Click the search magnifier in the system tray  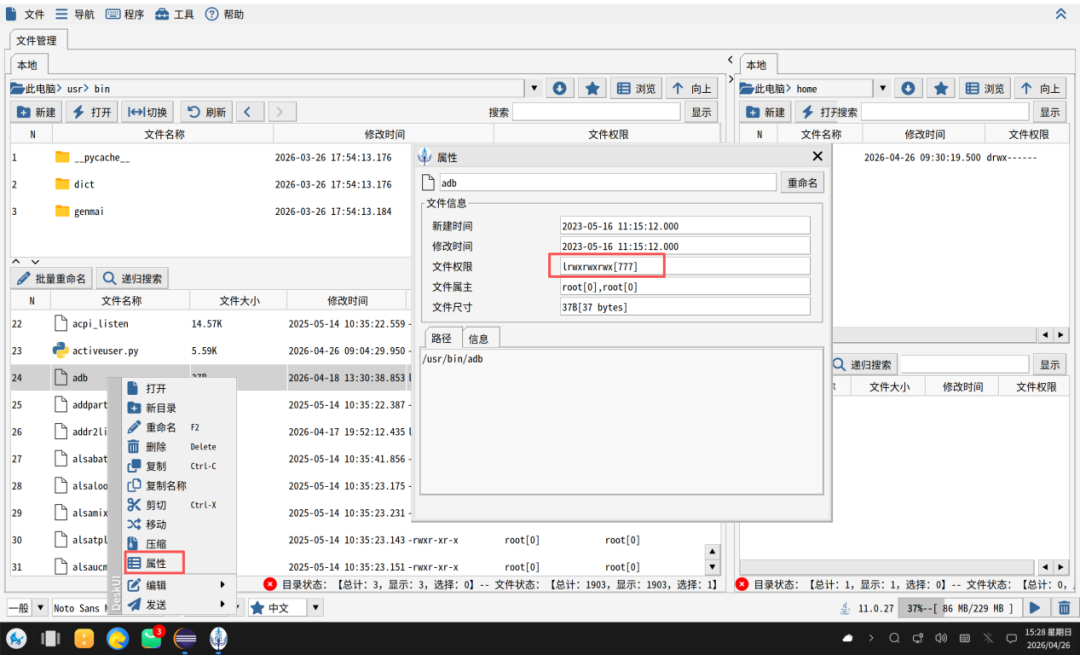coord(894,638)
